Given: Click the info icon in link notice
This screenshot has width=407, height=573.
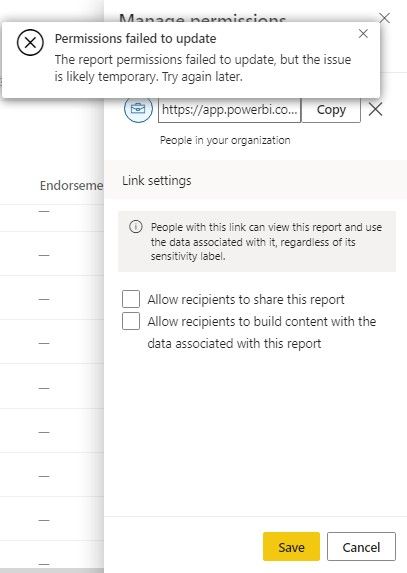Looking at the screenshot, I should (x=136, y=227).
